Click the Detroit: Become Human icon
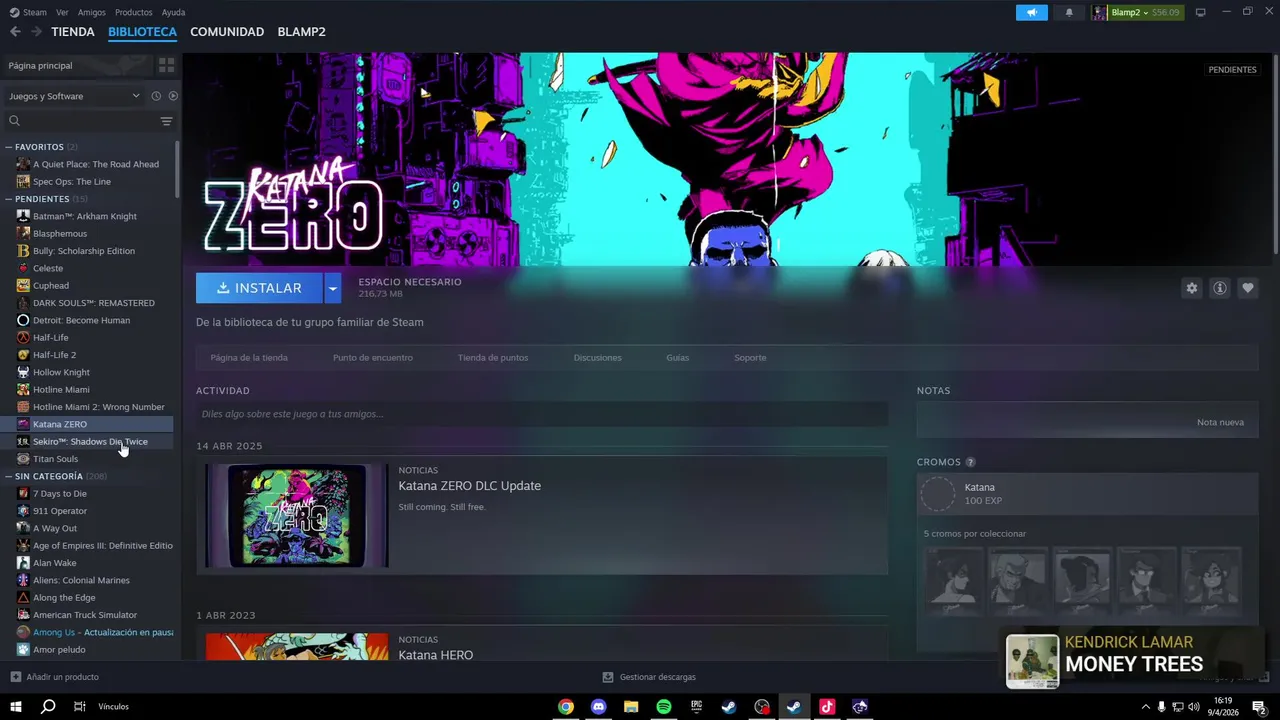This screenshot has height=720, width=1280. (23, 320)
